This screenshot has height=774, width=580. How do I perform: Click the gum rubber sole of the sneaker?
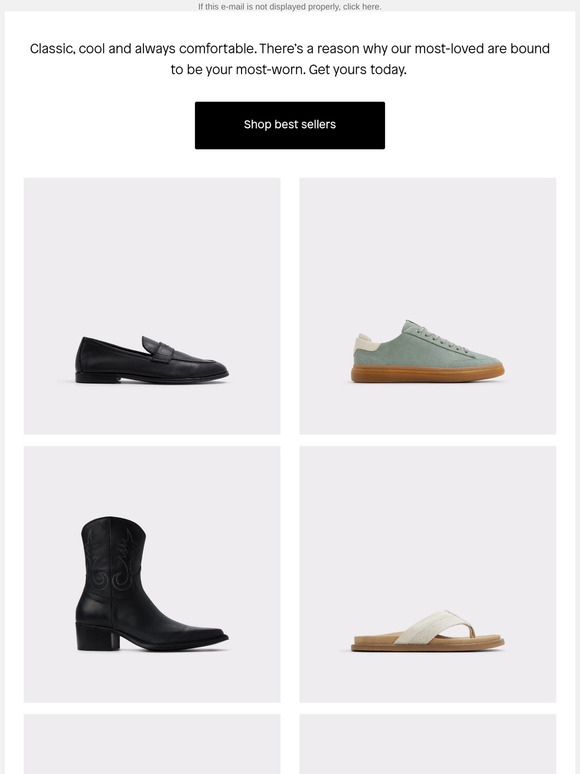(427, 373)
